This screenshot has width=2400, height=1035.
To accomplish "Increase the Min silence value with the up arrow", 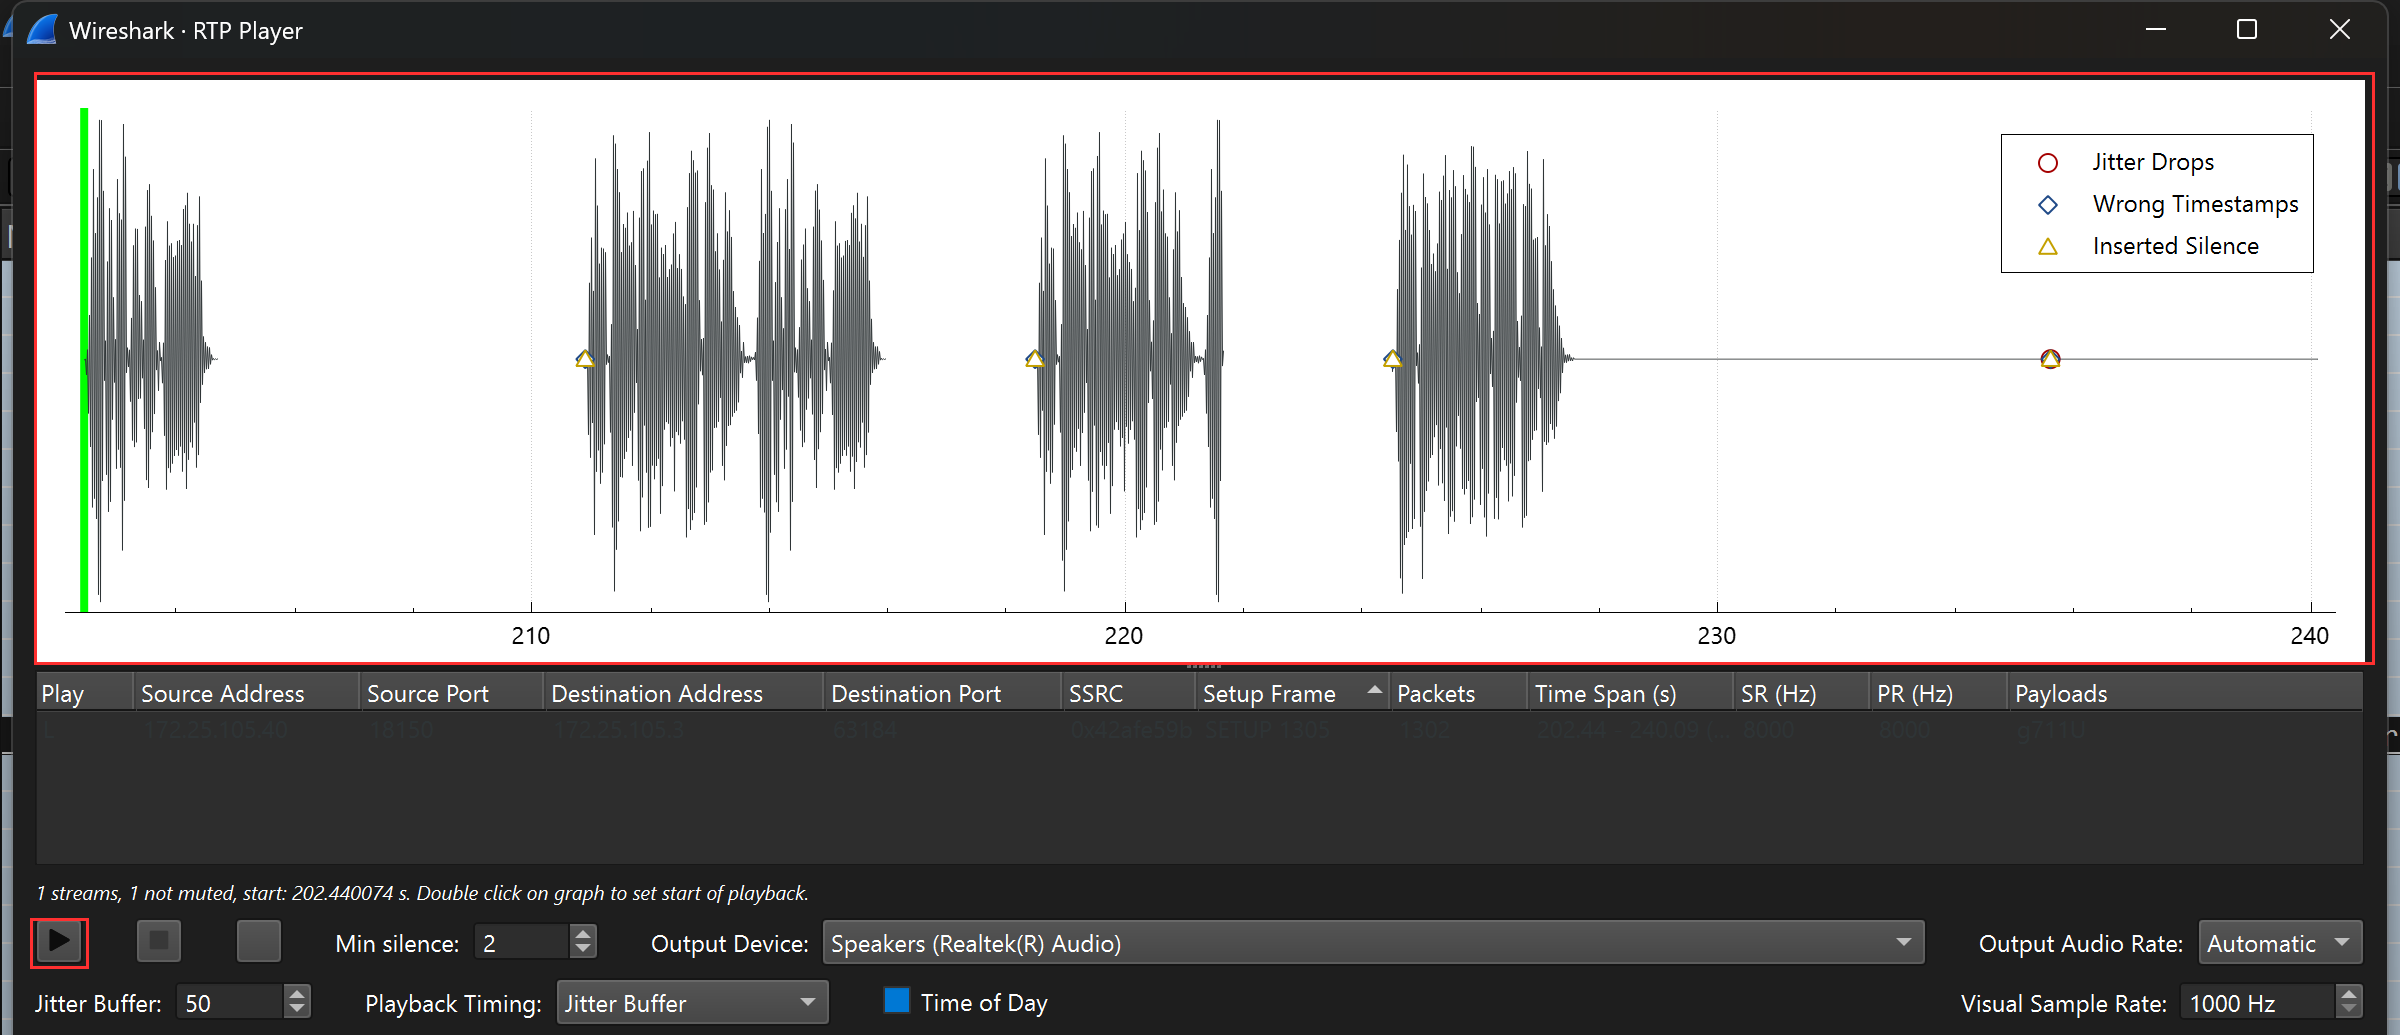I will (x=583, y=933).
